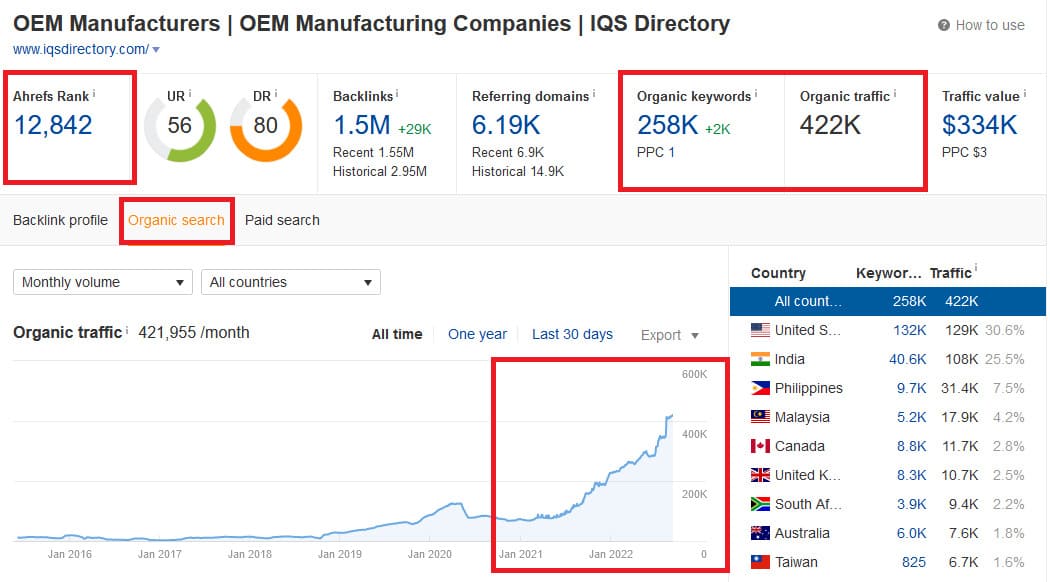
Task: Click the info icon beside Ahrefs Rank
Action: 95,94
